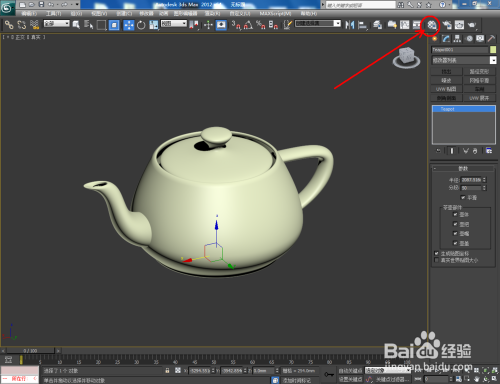Uncheck the 平滑 smooth checkbox
The height and width of the screenshot is (384, 500).
[463, 197]
